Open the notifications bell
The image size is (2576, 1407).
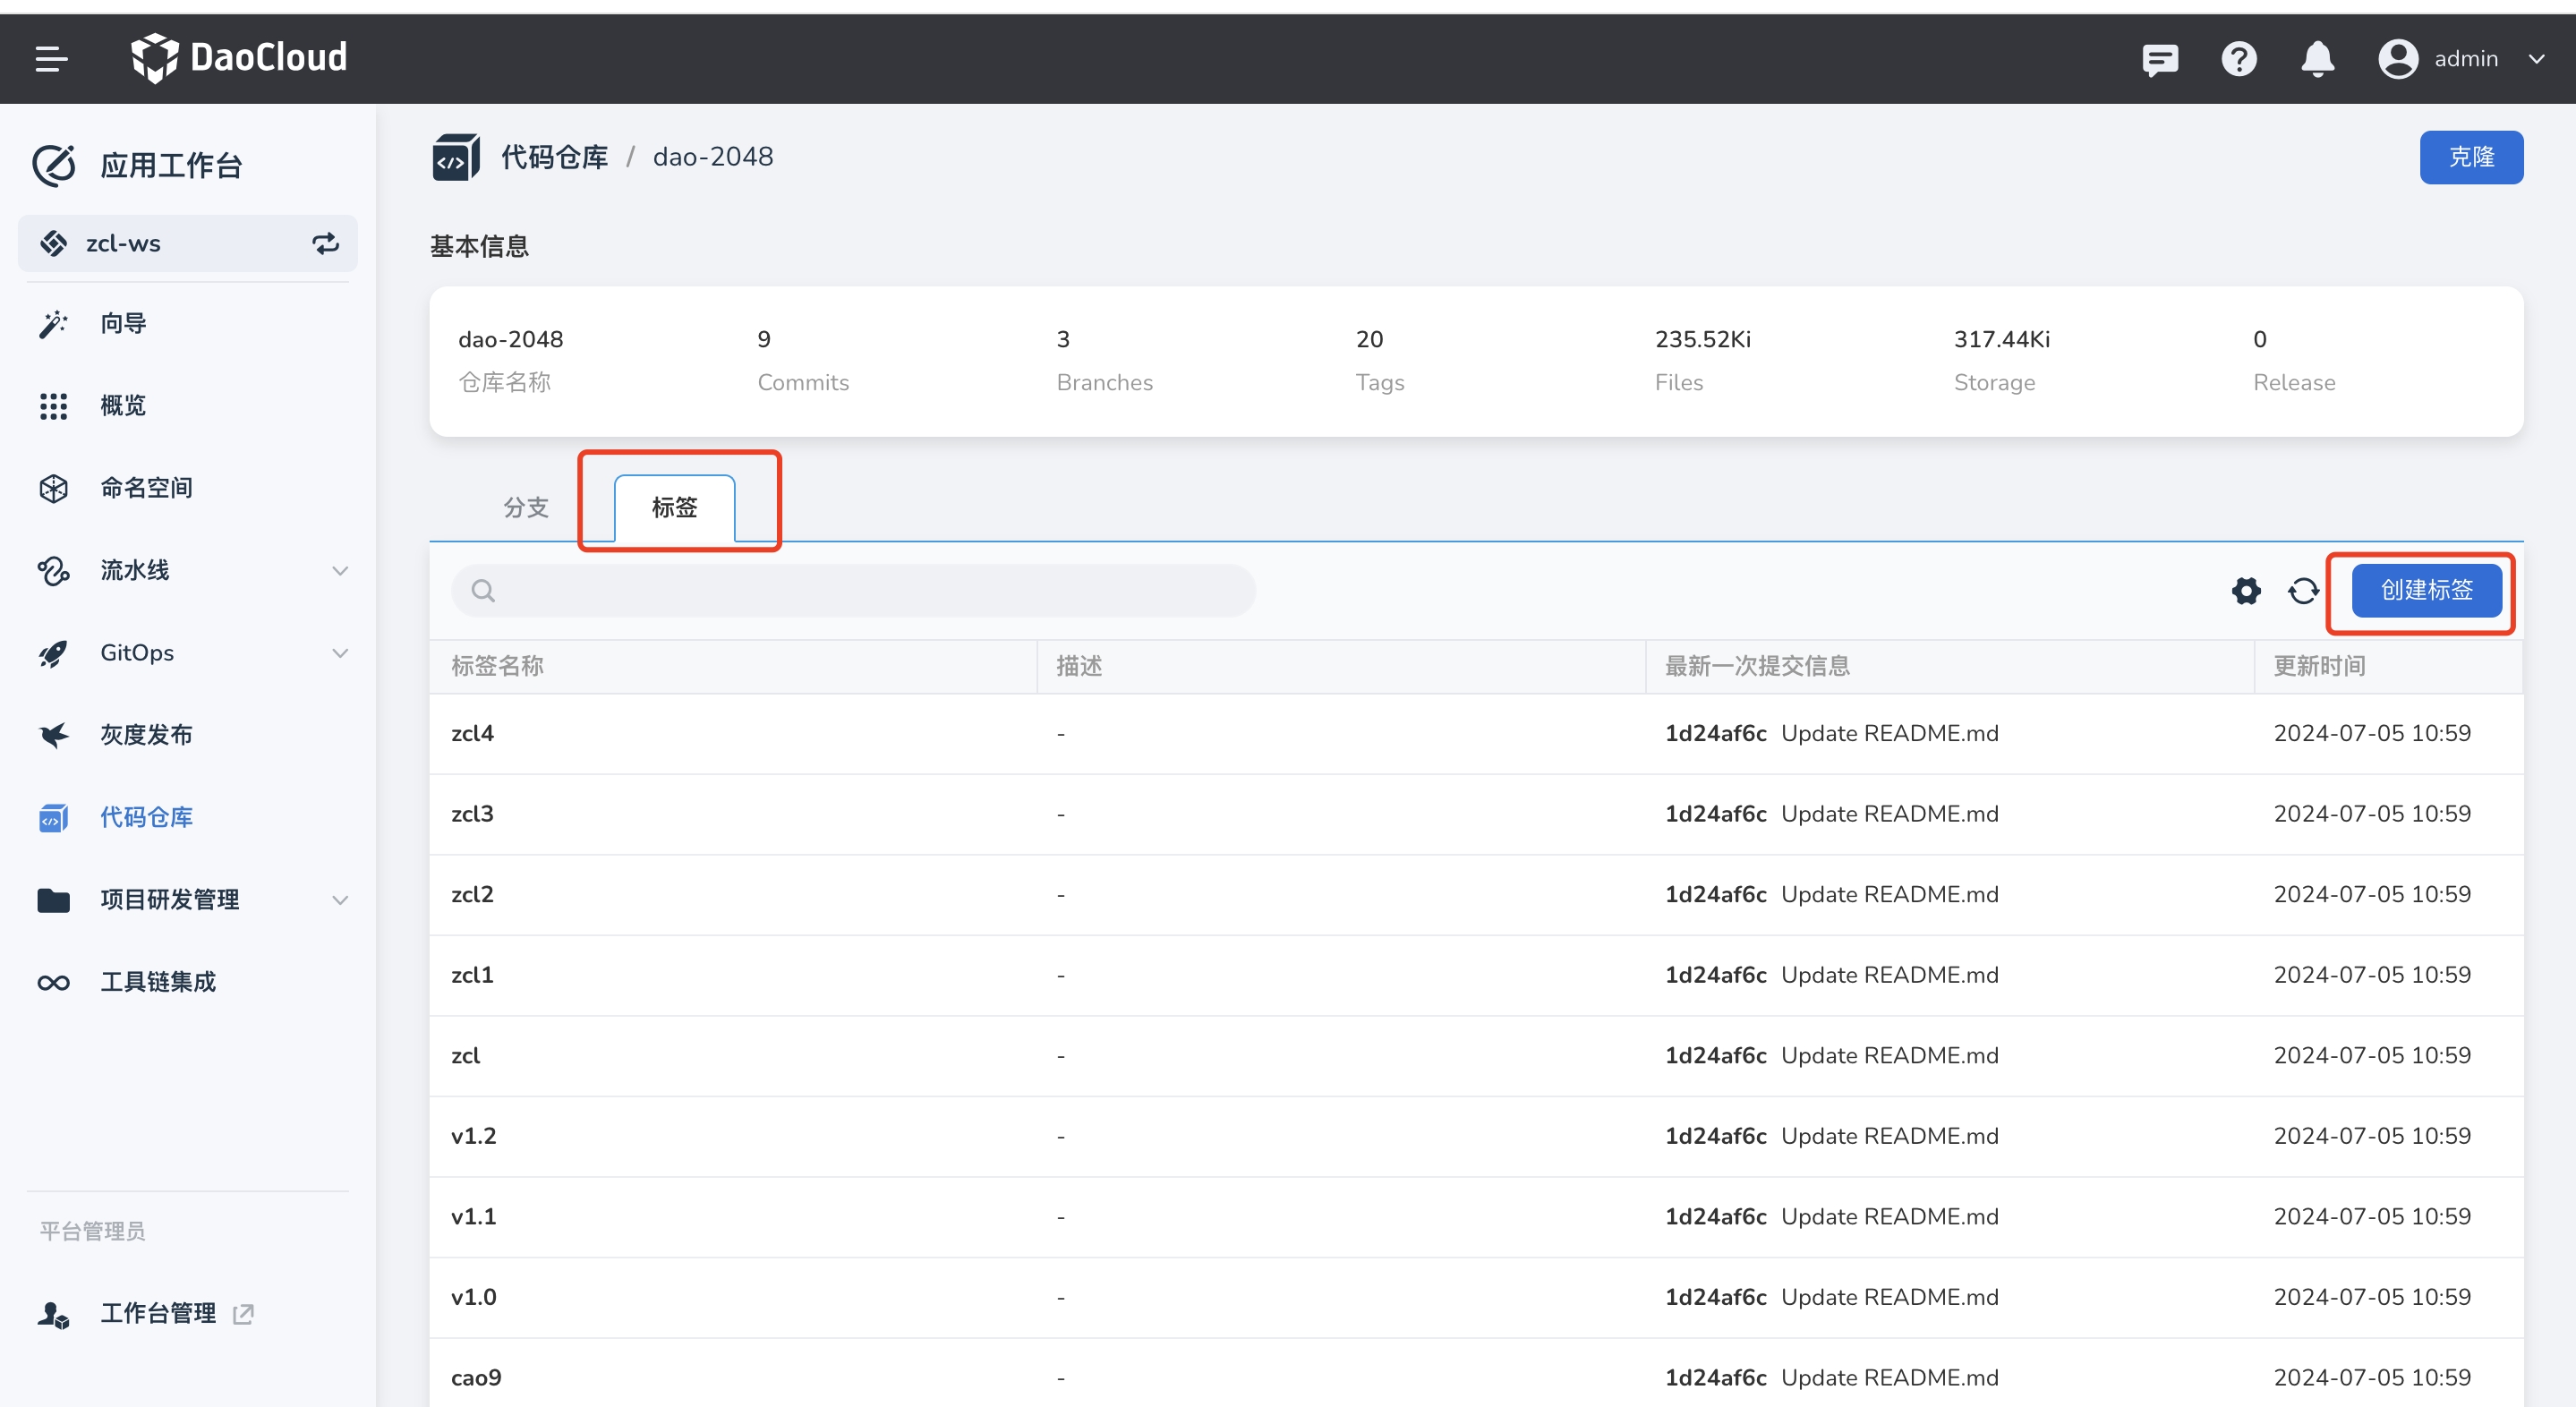pos(2317,59)
